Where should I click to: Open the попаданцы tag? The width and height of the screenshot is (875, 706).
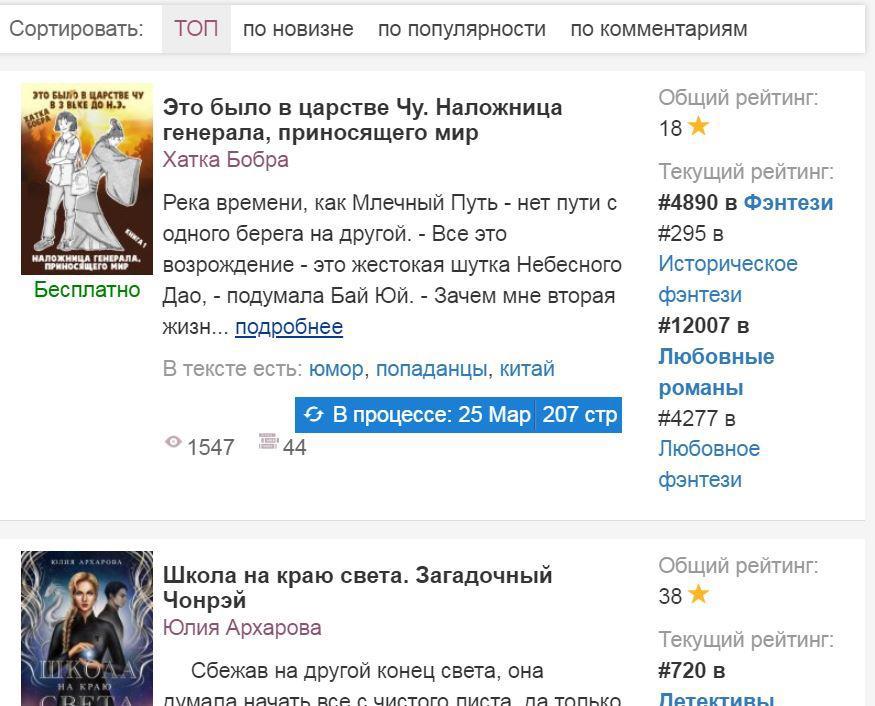tap(432, 369)
